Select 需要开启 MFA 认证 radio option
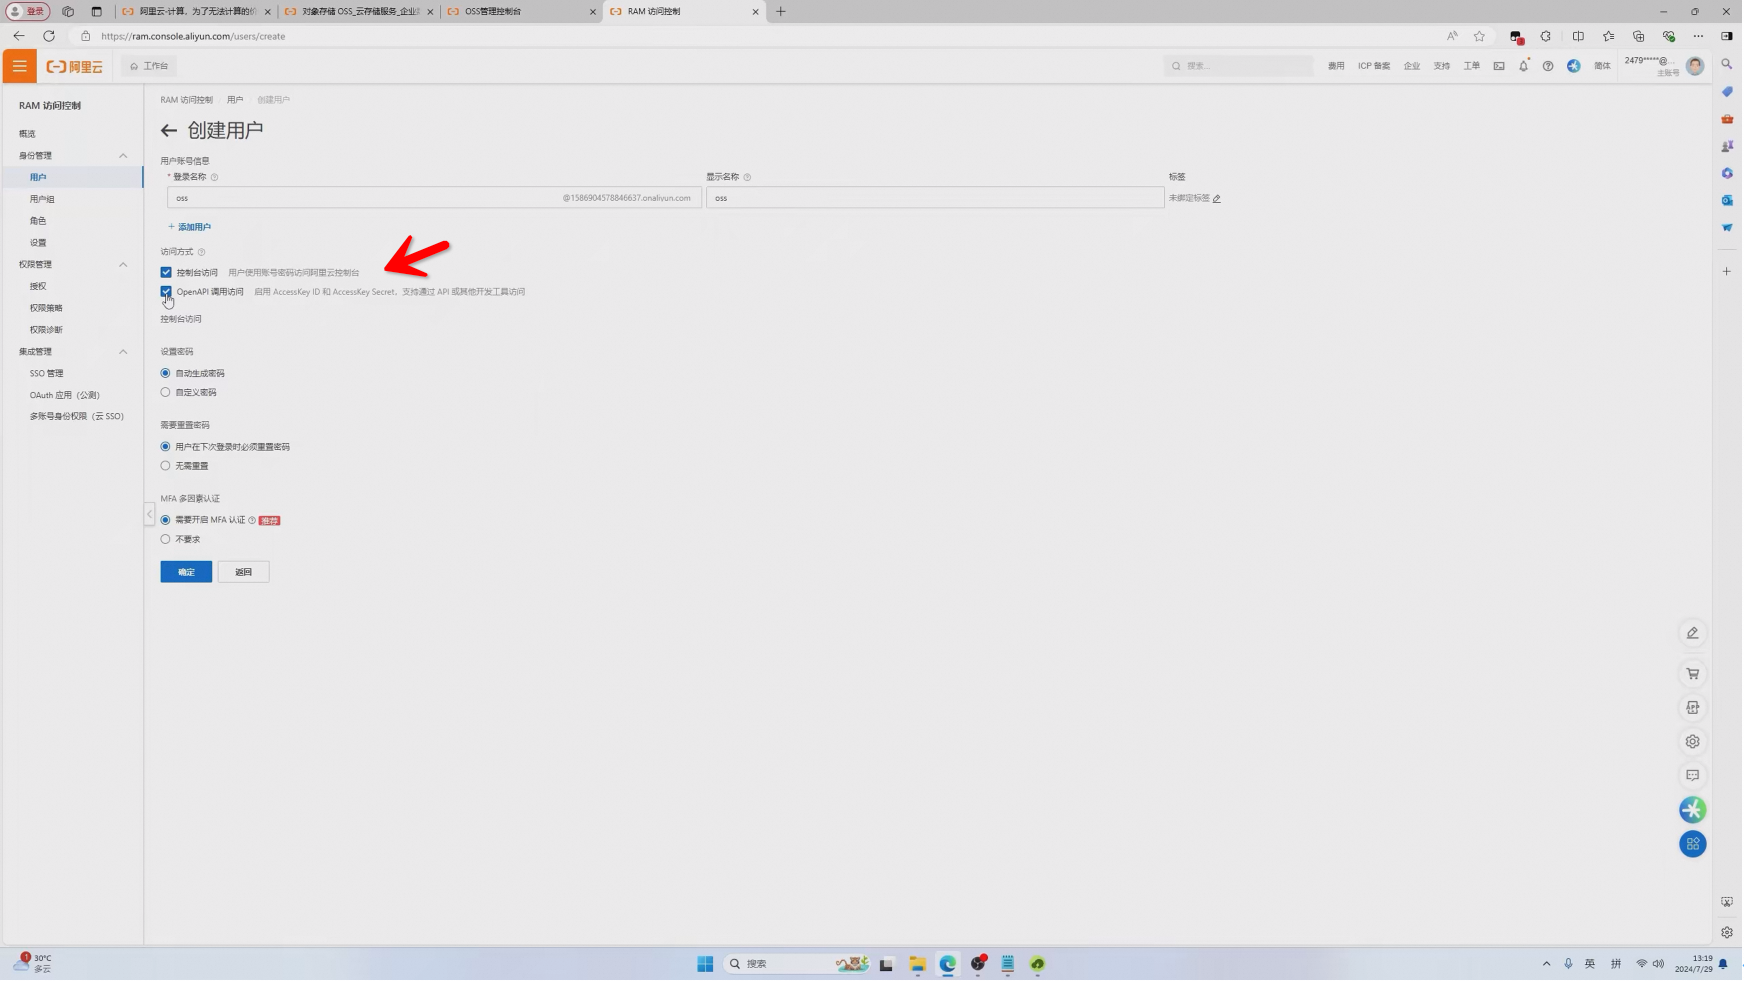 [166, 521]
